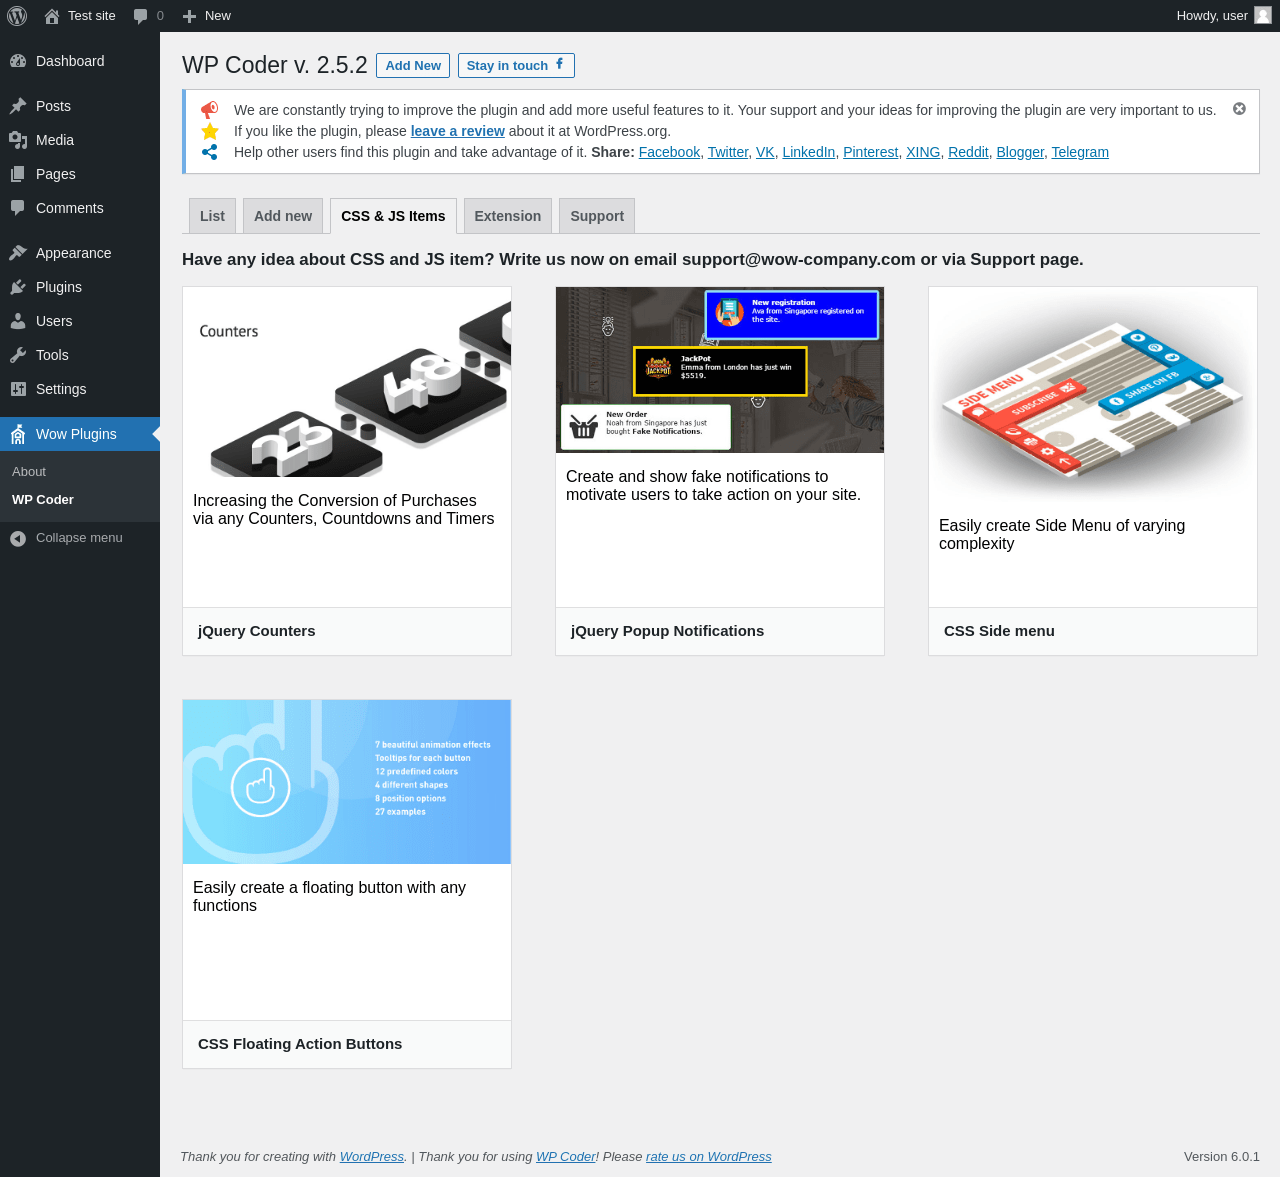Share via the Blogger link
The width and height of the screenshot is (1280, 1177).
click(1020, 152)
